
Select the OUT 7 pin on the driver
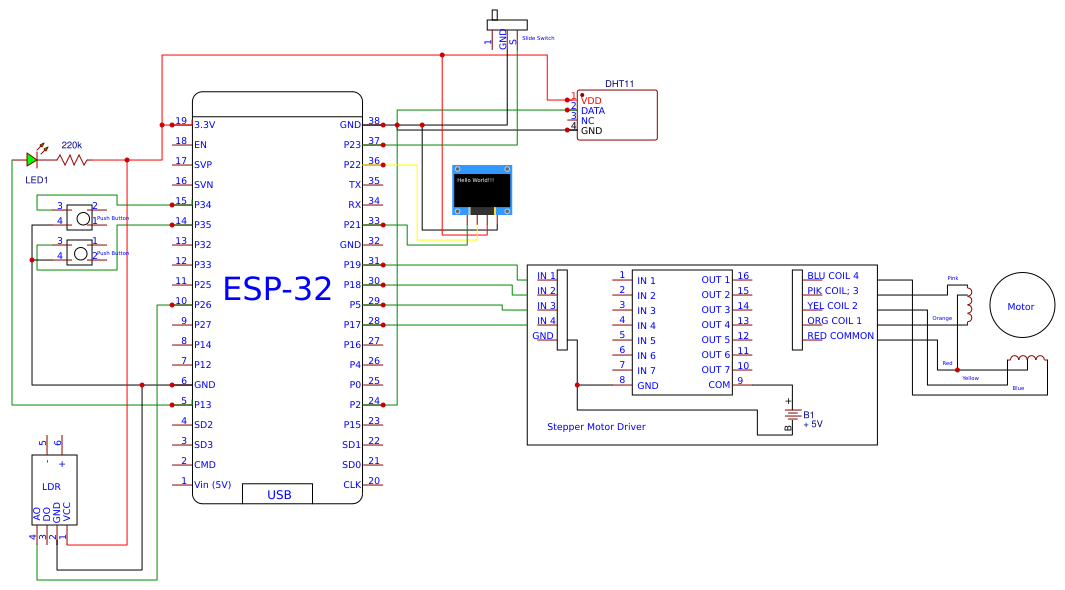[x=716, y=369]
